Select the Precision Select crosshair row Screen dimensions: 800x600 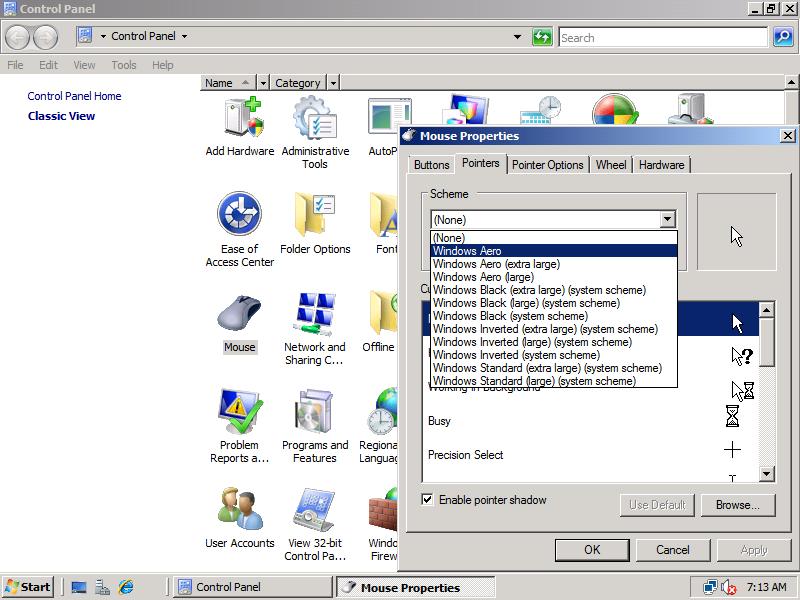click(x=590, y=454)
